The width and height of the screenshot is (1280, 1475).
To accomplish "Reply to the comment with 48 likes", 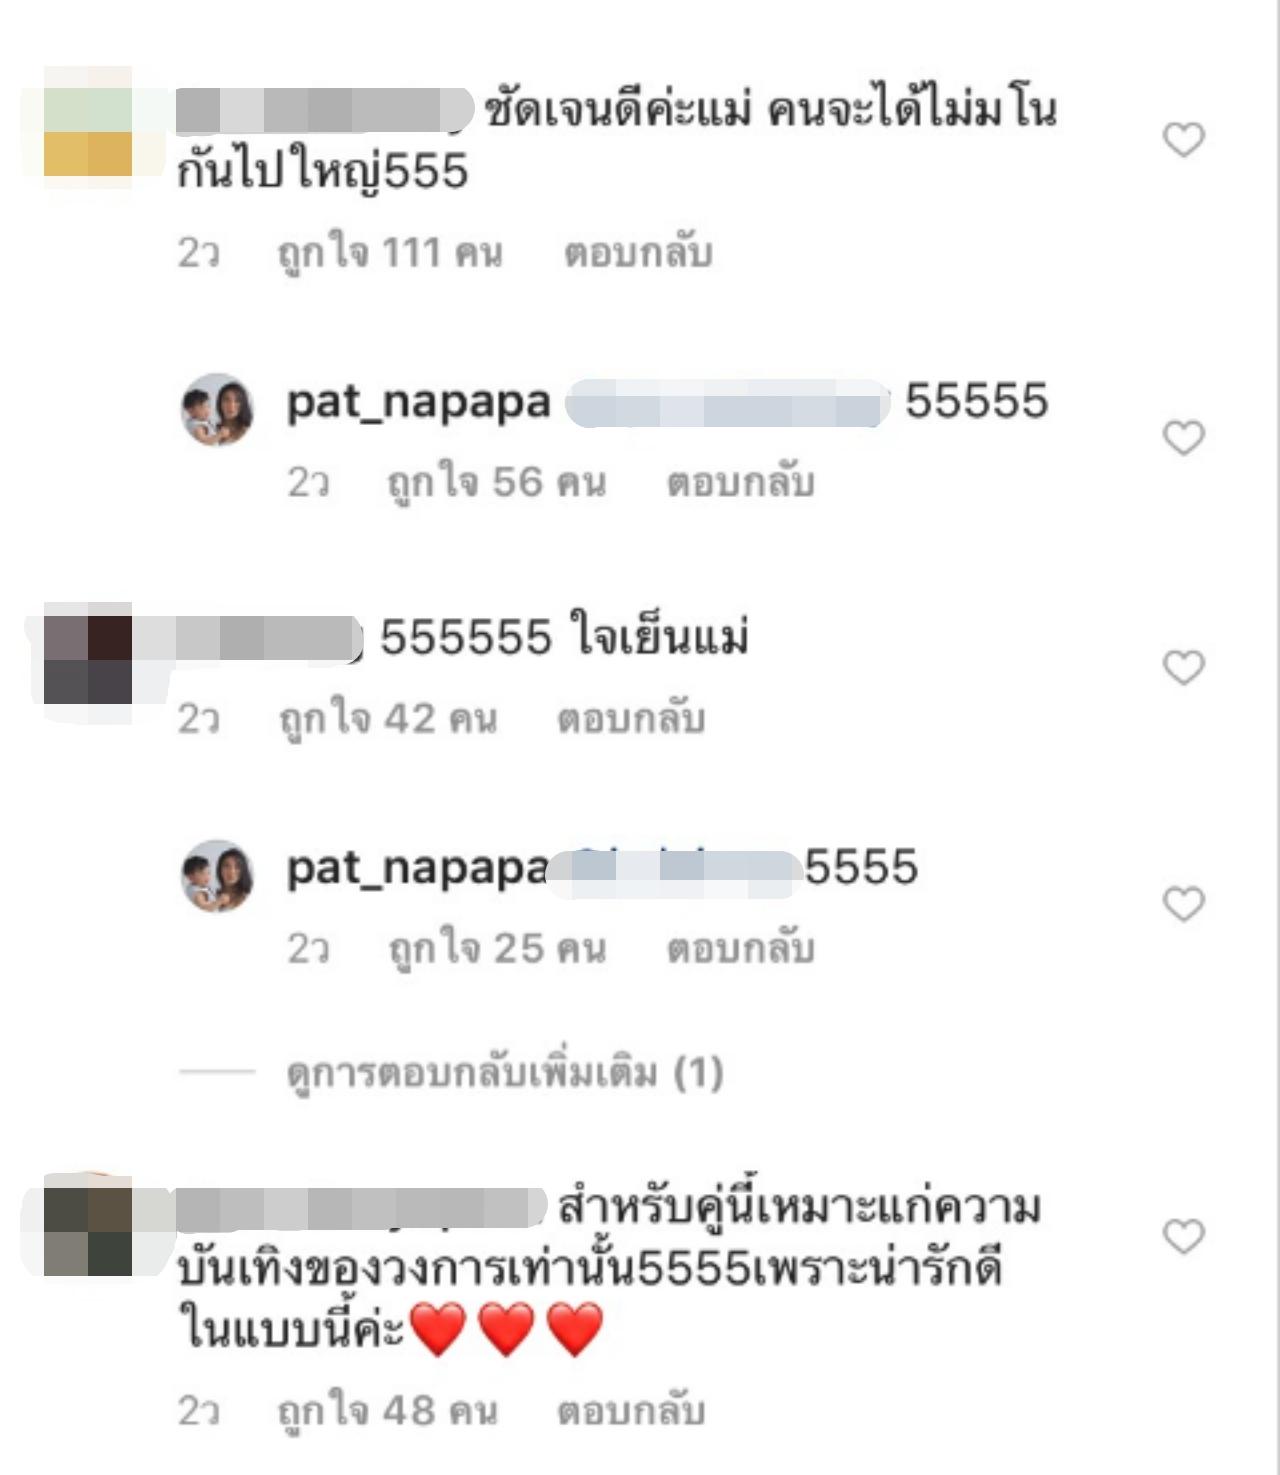I will pos(631,1411).
